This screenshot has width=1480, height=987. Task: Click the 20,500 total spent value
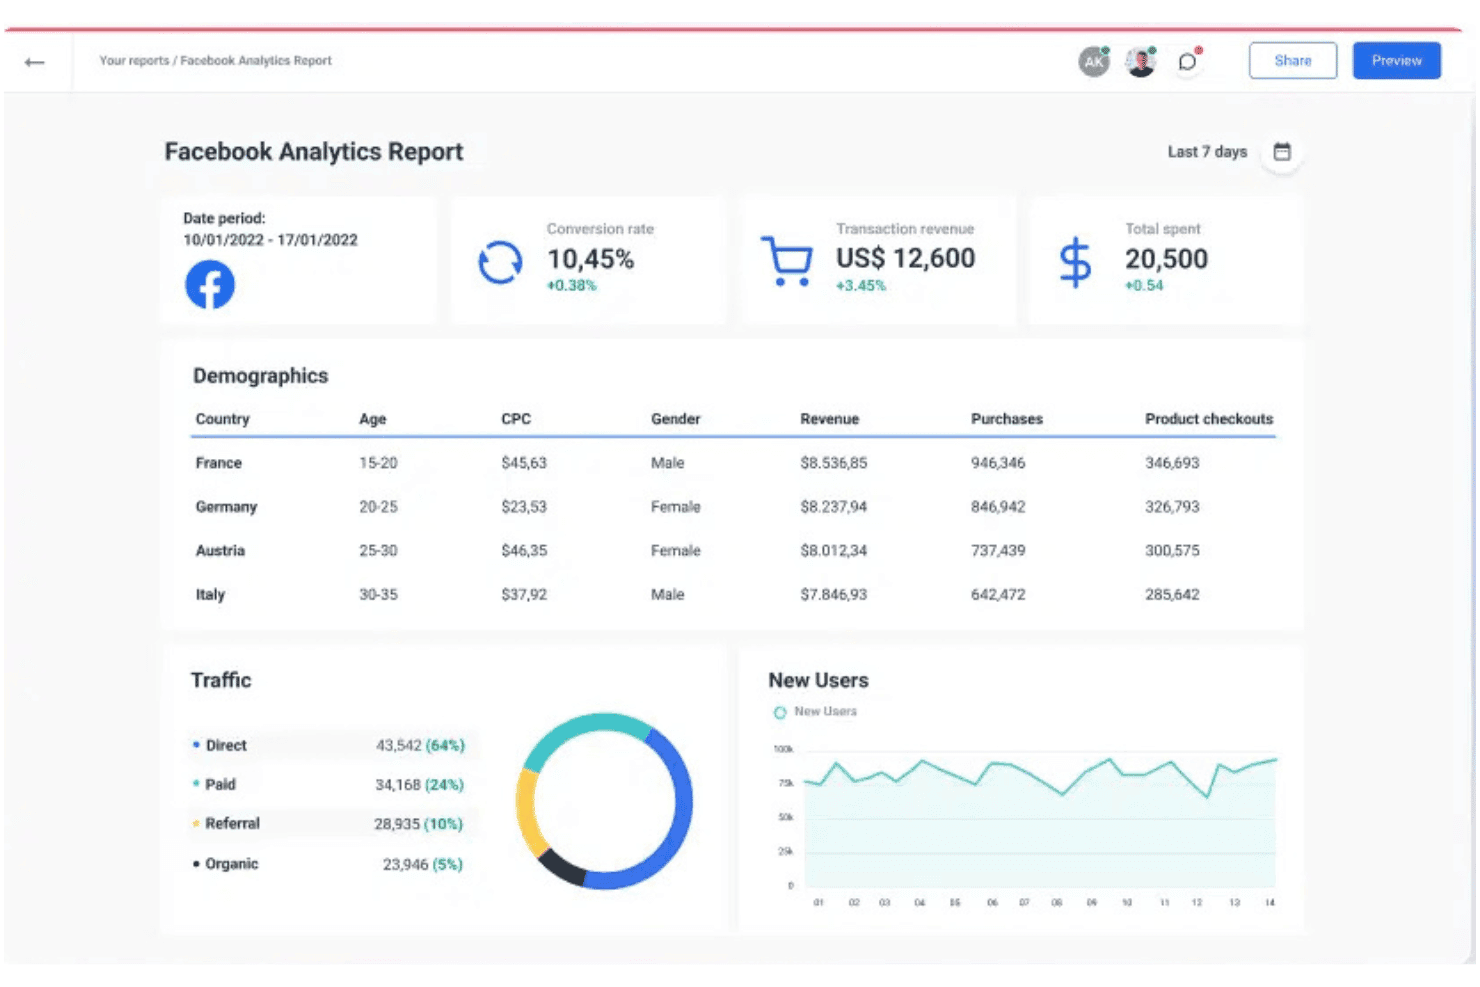pos(1167,259)
